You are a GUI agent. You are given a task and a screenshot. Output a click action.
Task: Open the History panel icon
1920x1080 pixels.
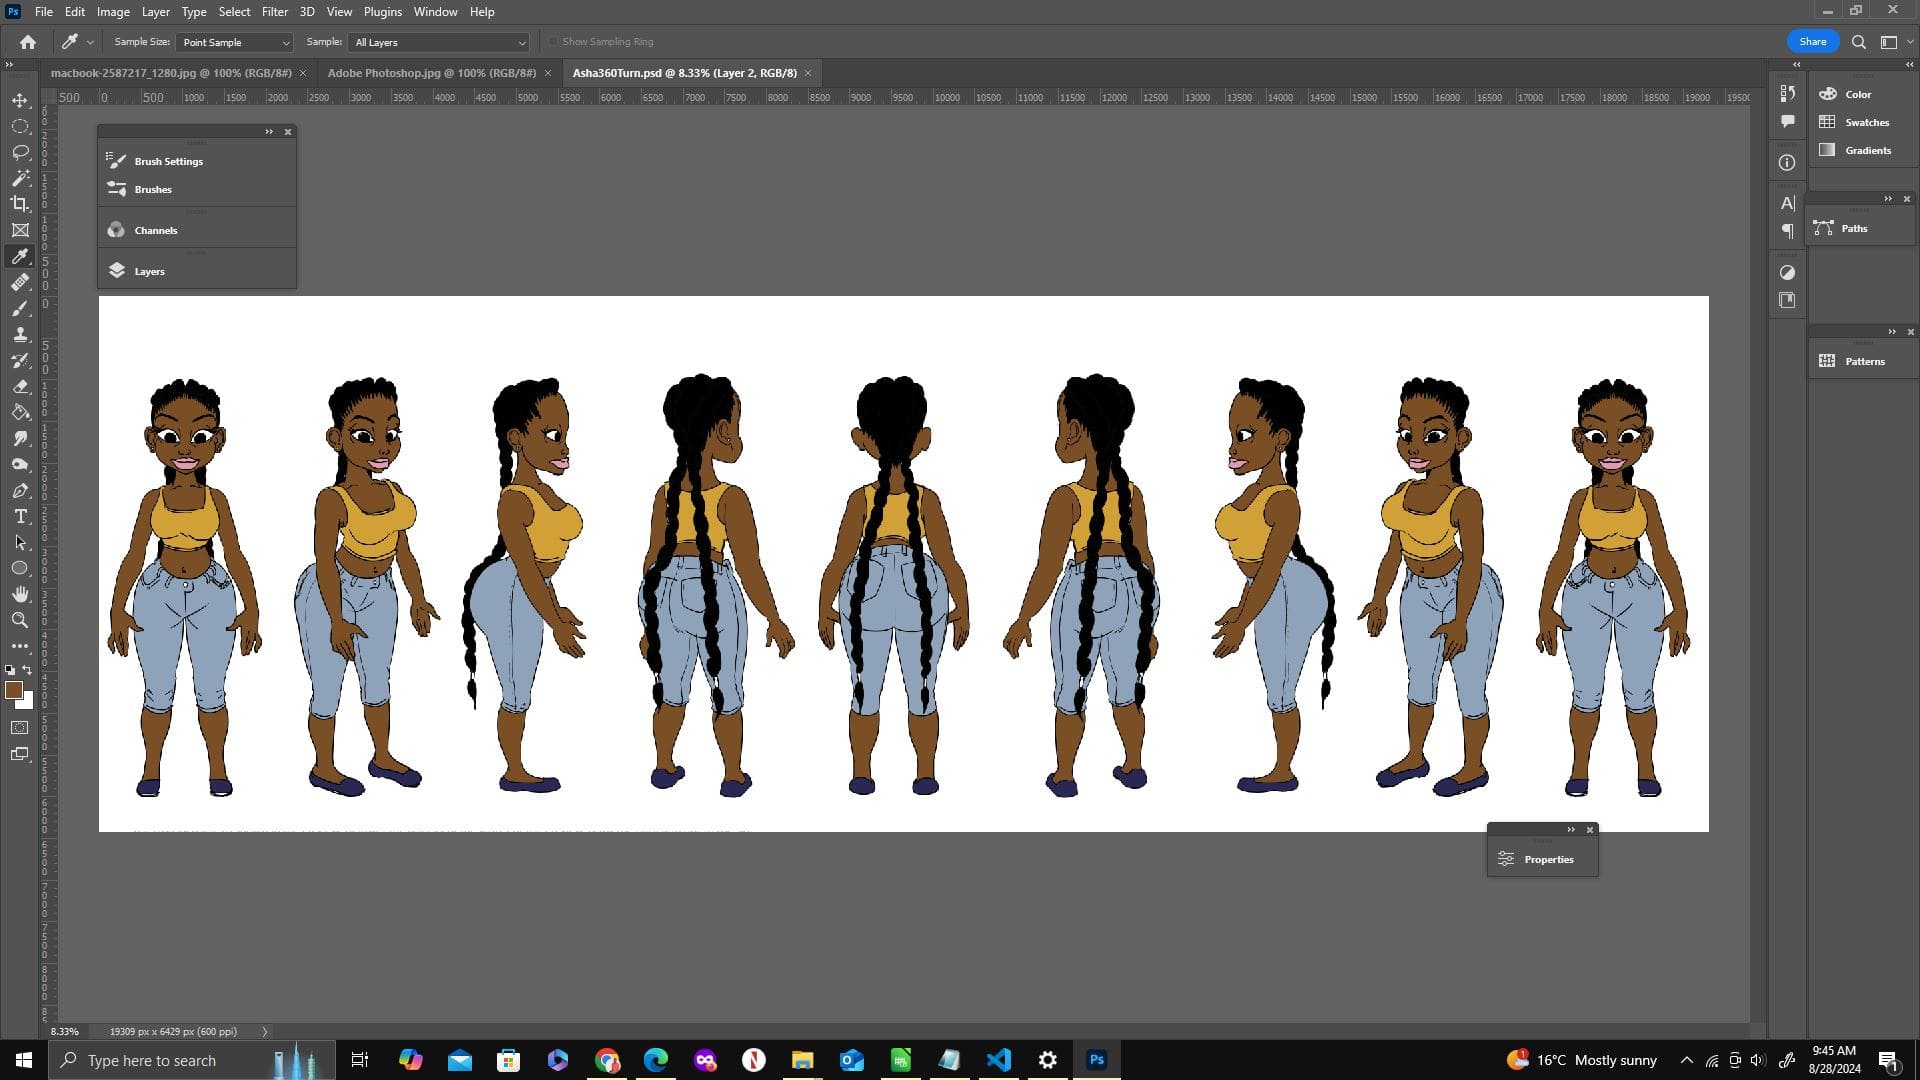click(1787, 93)
